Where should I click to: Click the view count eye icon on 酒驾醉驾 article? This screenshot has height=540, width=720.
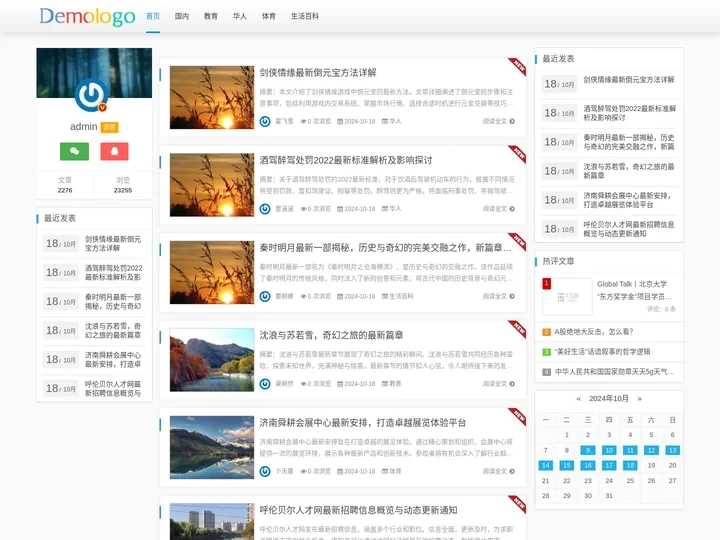[300, 209]
